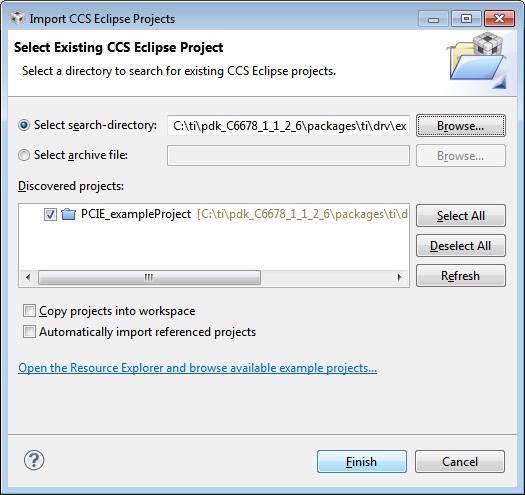Enable Automatically import referenced projects
The height and width of the screenshot is (495, 525).
(x=29, y=332)
